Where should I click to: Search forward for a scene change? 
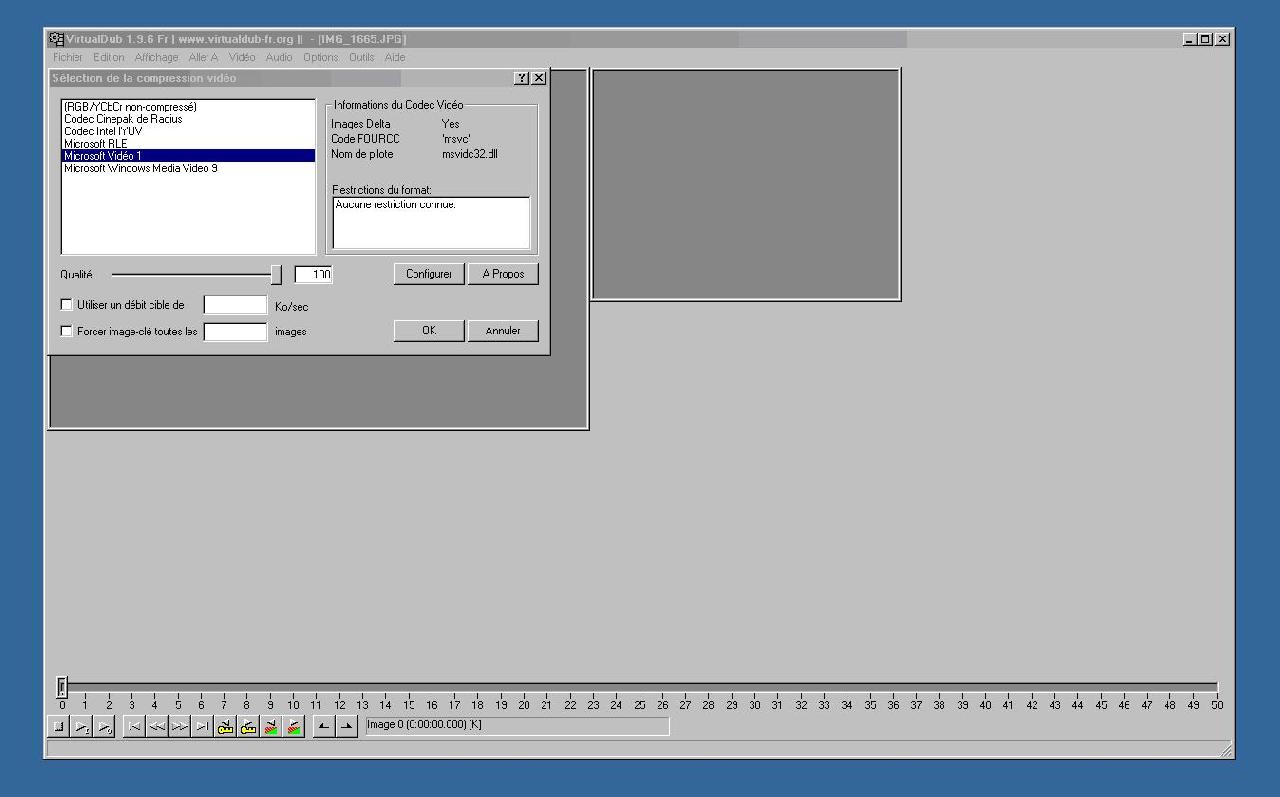pos(294,727)
